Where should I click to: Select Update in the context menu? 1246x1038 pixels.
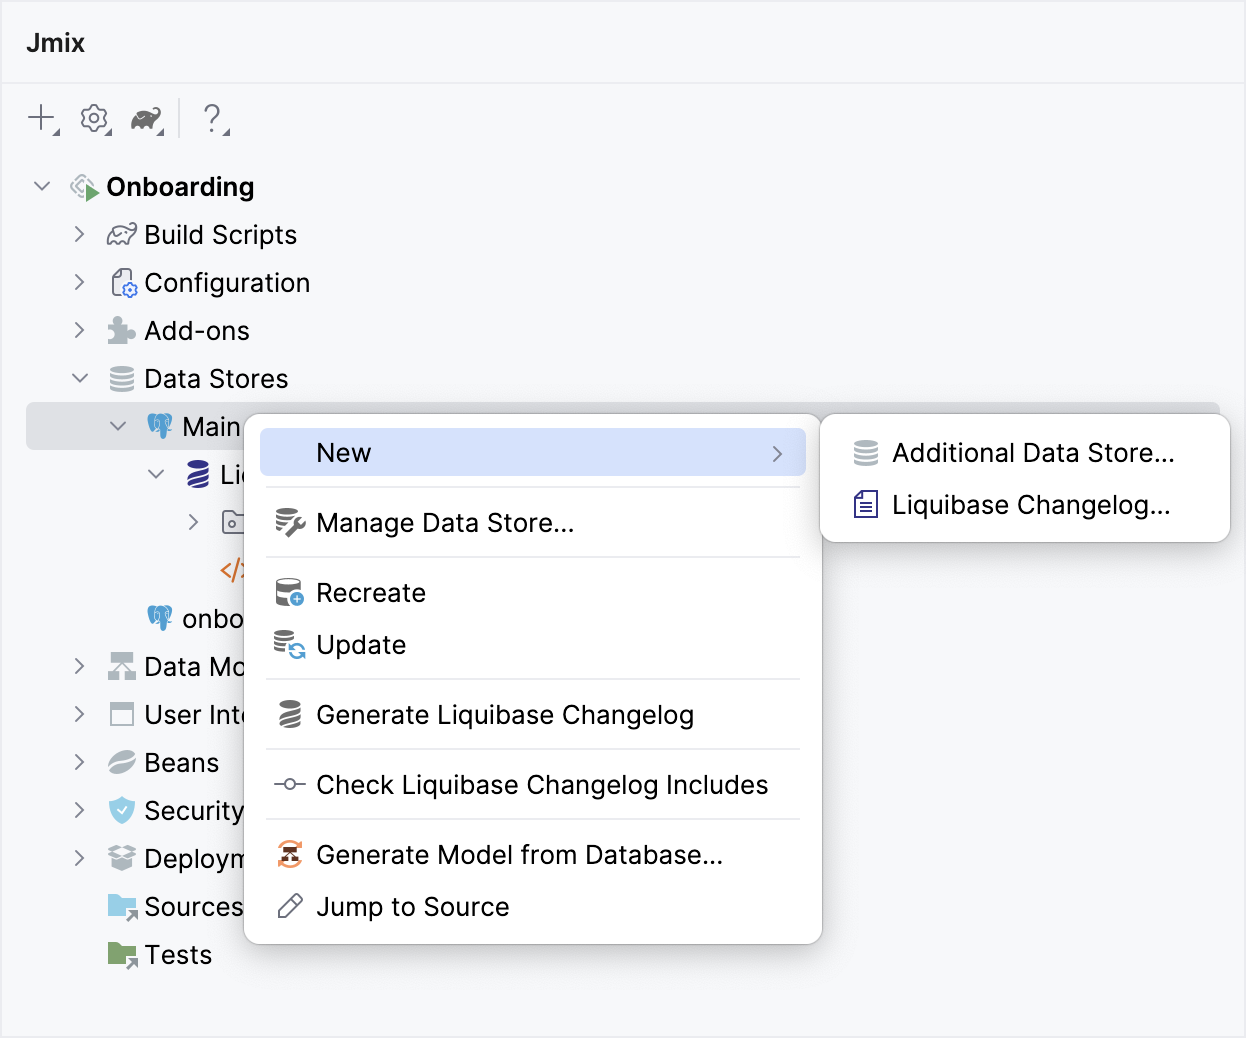tap(533, 645)
